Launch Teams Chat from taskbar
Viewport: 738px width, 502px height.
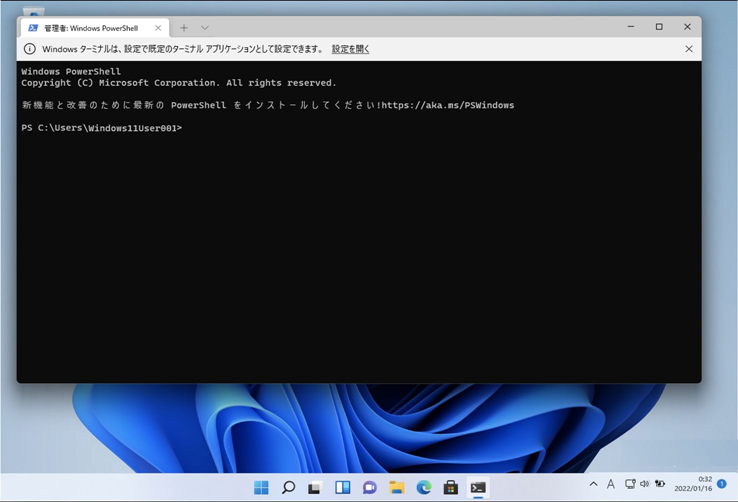(x=369, y=487)
